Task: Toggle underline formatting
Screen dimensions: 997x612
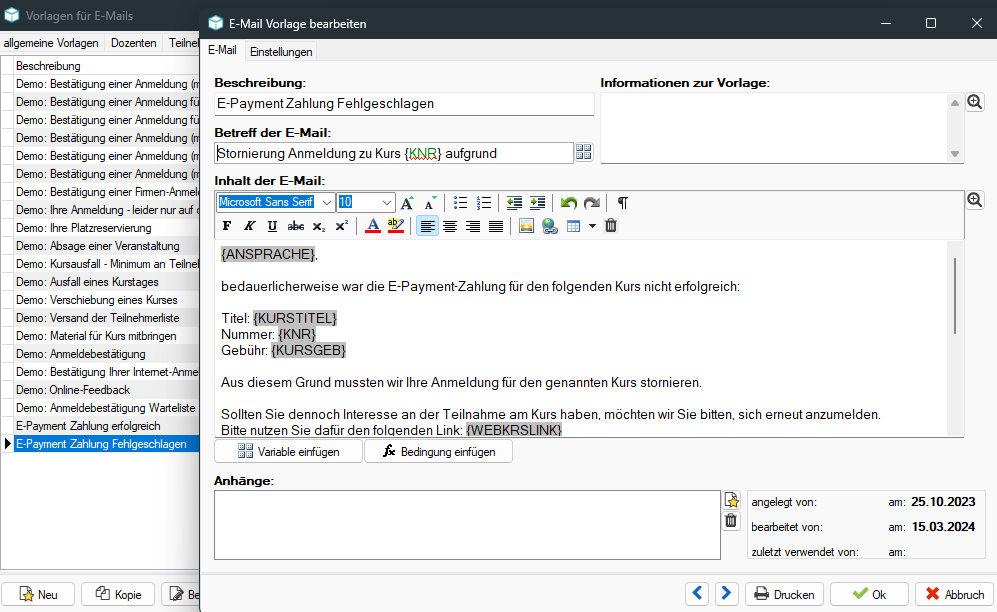Action: point(273,226)
